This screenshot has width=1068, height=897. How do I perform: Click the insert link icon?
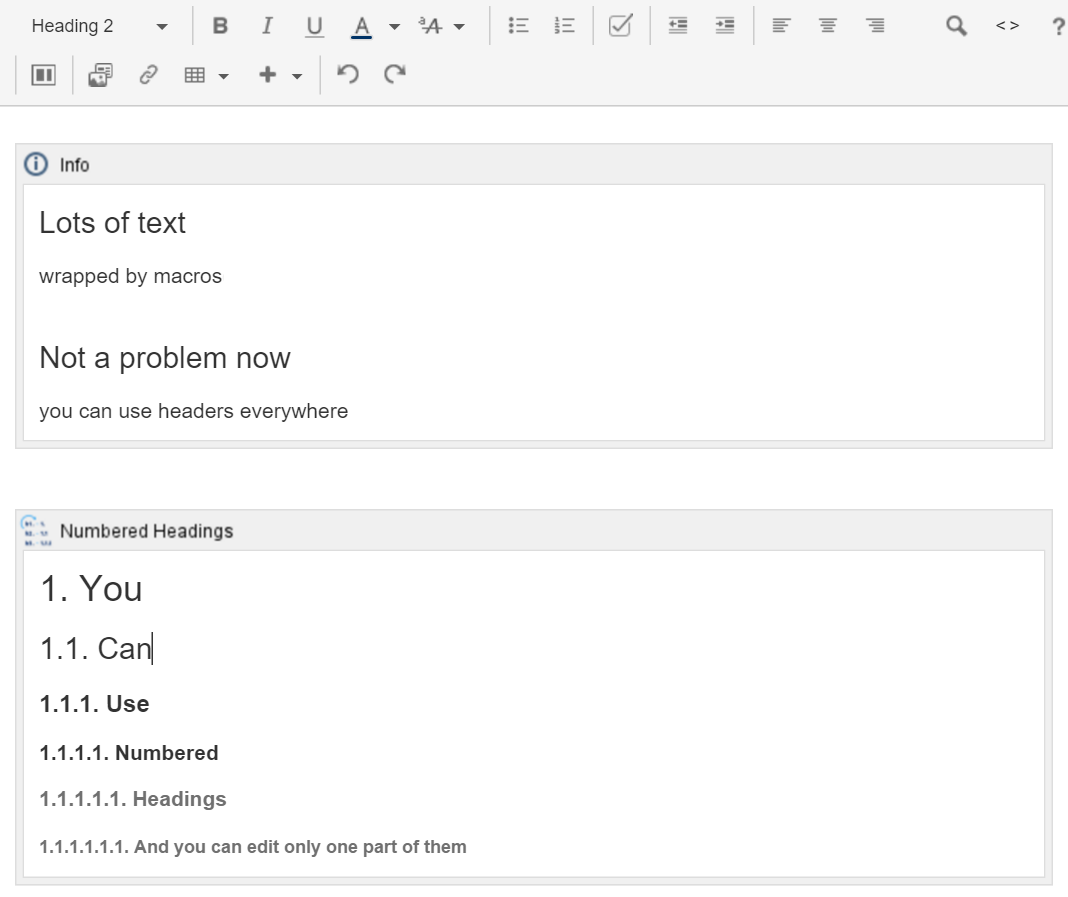point(149,76)
